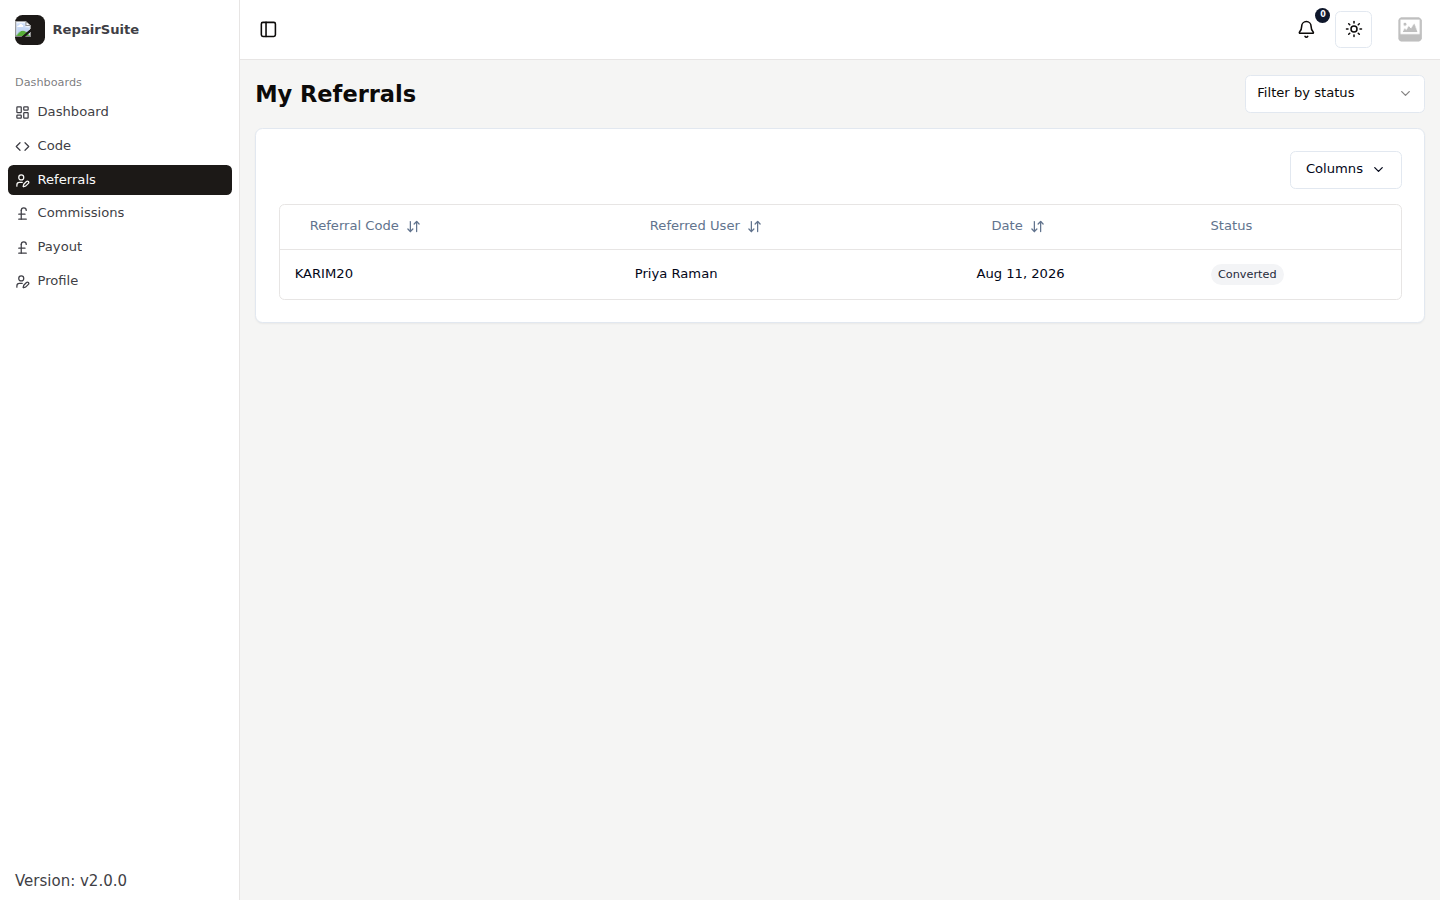Click the Aug 11, 2026 date cell
Screen dimensions: 1440x900
coord(1020,274)
